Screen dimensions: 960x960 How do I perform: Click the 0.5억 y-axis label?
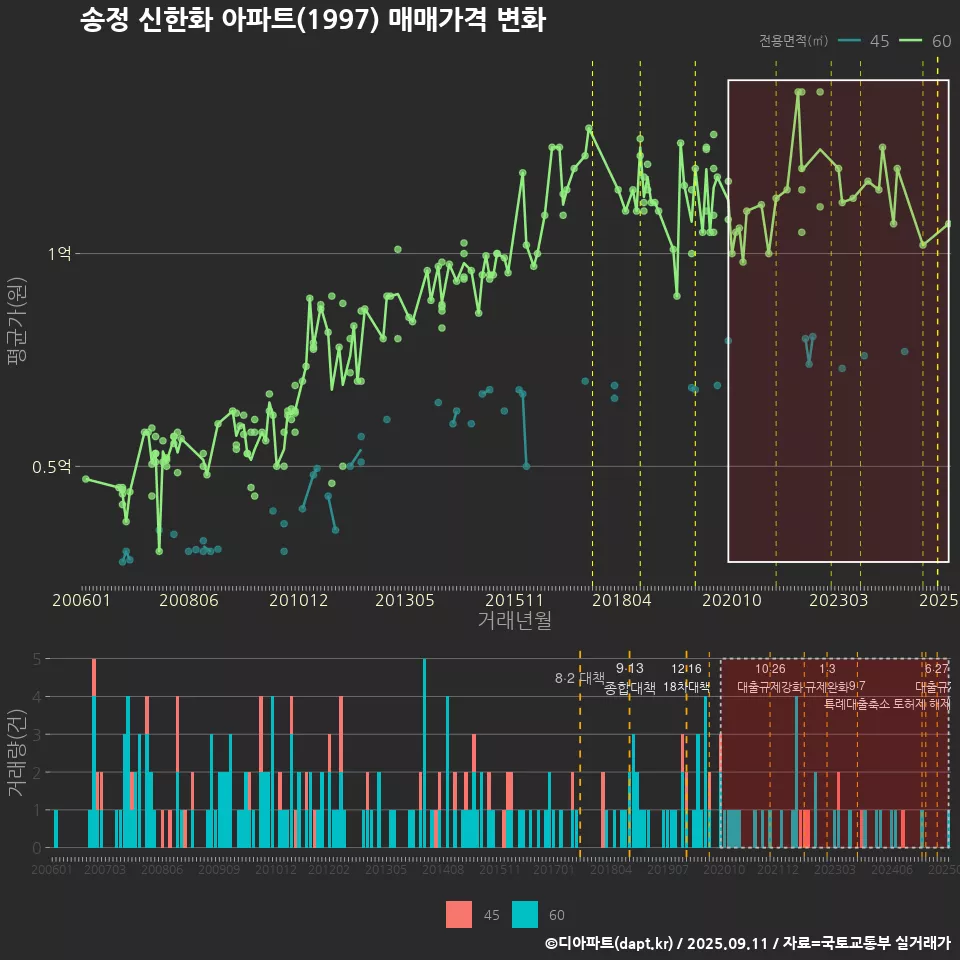coord(51,467)
